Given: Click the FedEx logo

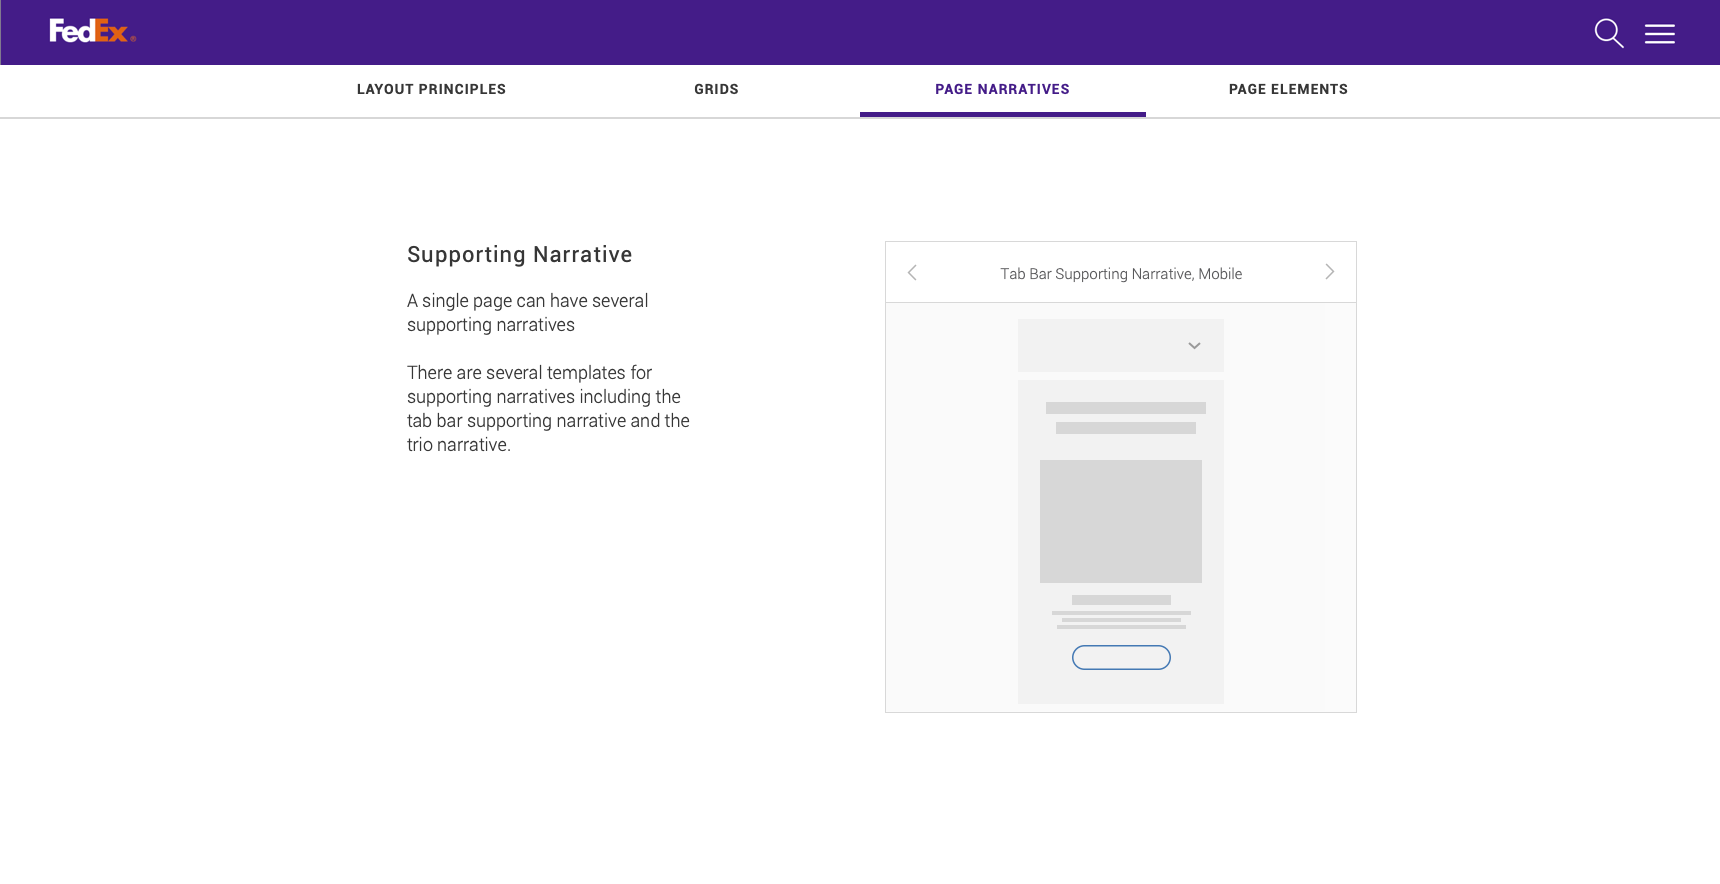Looking at the screenshot, I should (92, 32).
